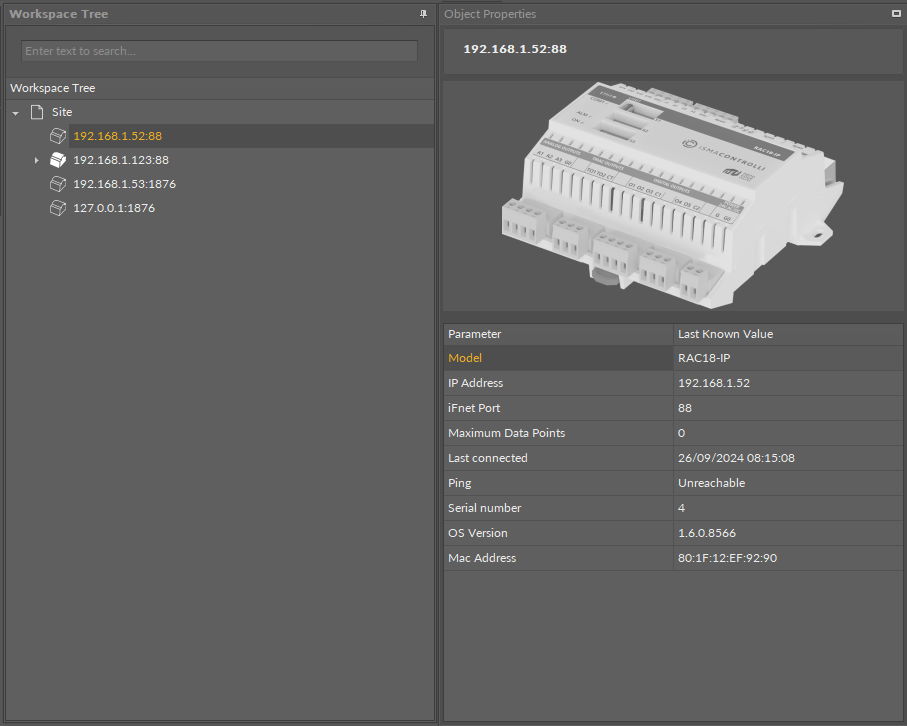The width and height of the screenshot is (907, 726).
Task: Click device icon for 192.168.1.52:88
Action: (x=58, y=136)
